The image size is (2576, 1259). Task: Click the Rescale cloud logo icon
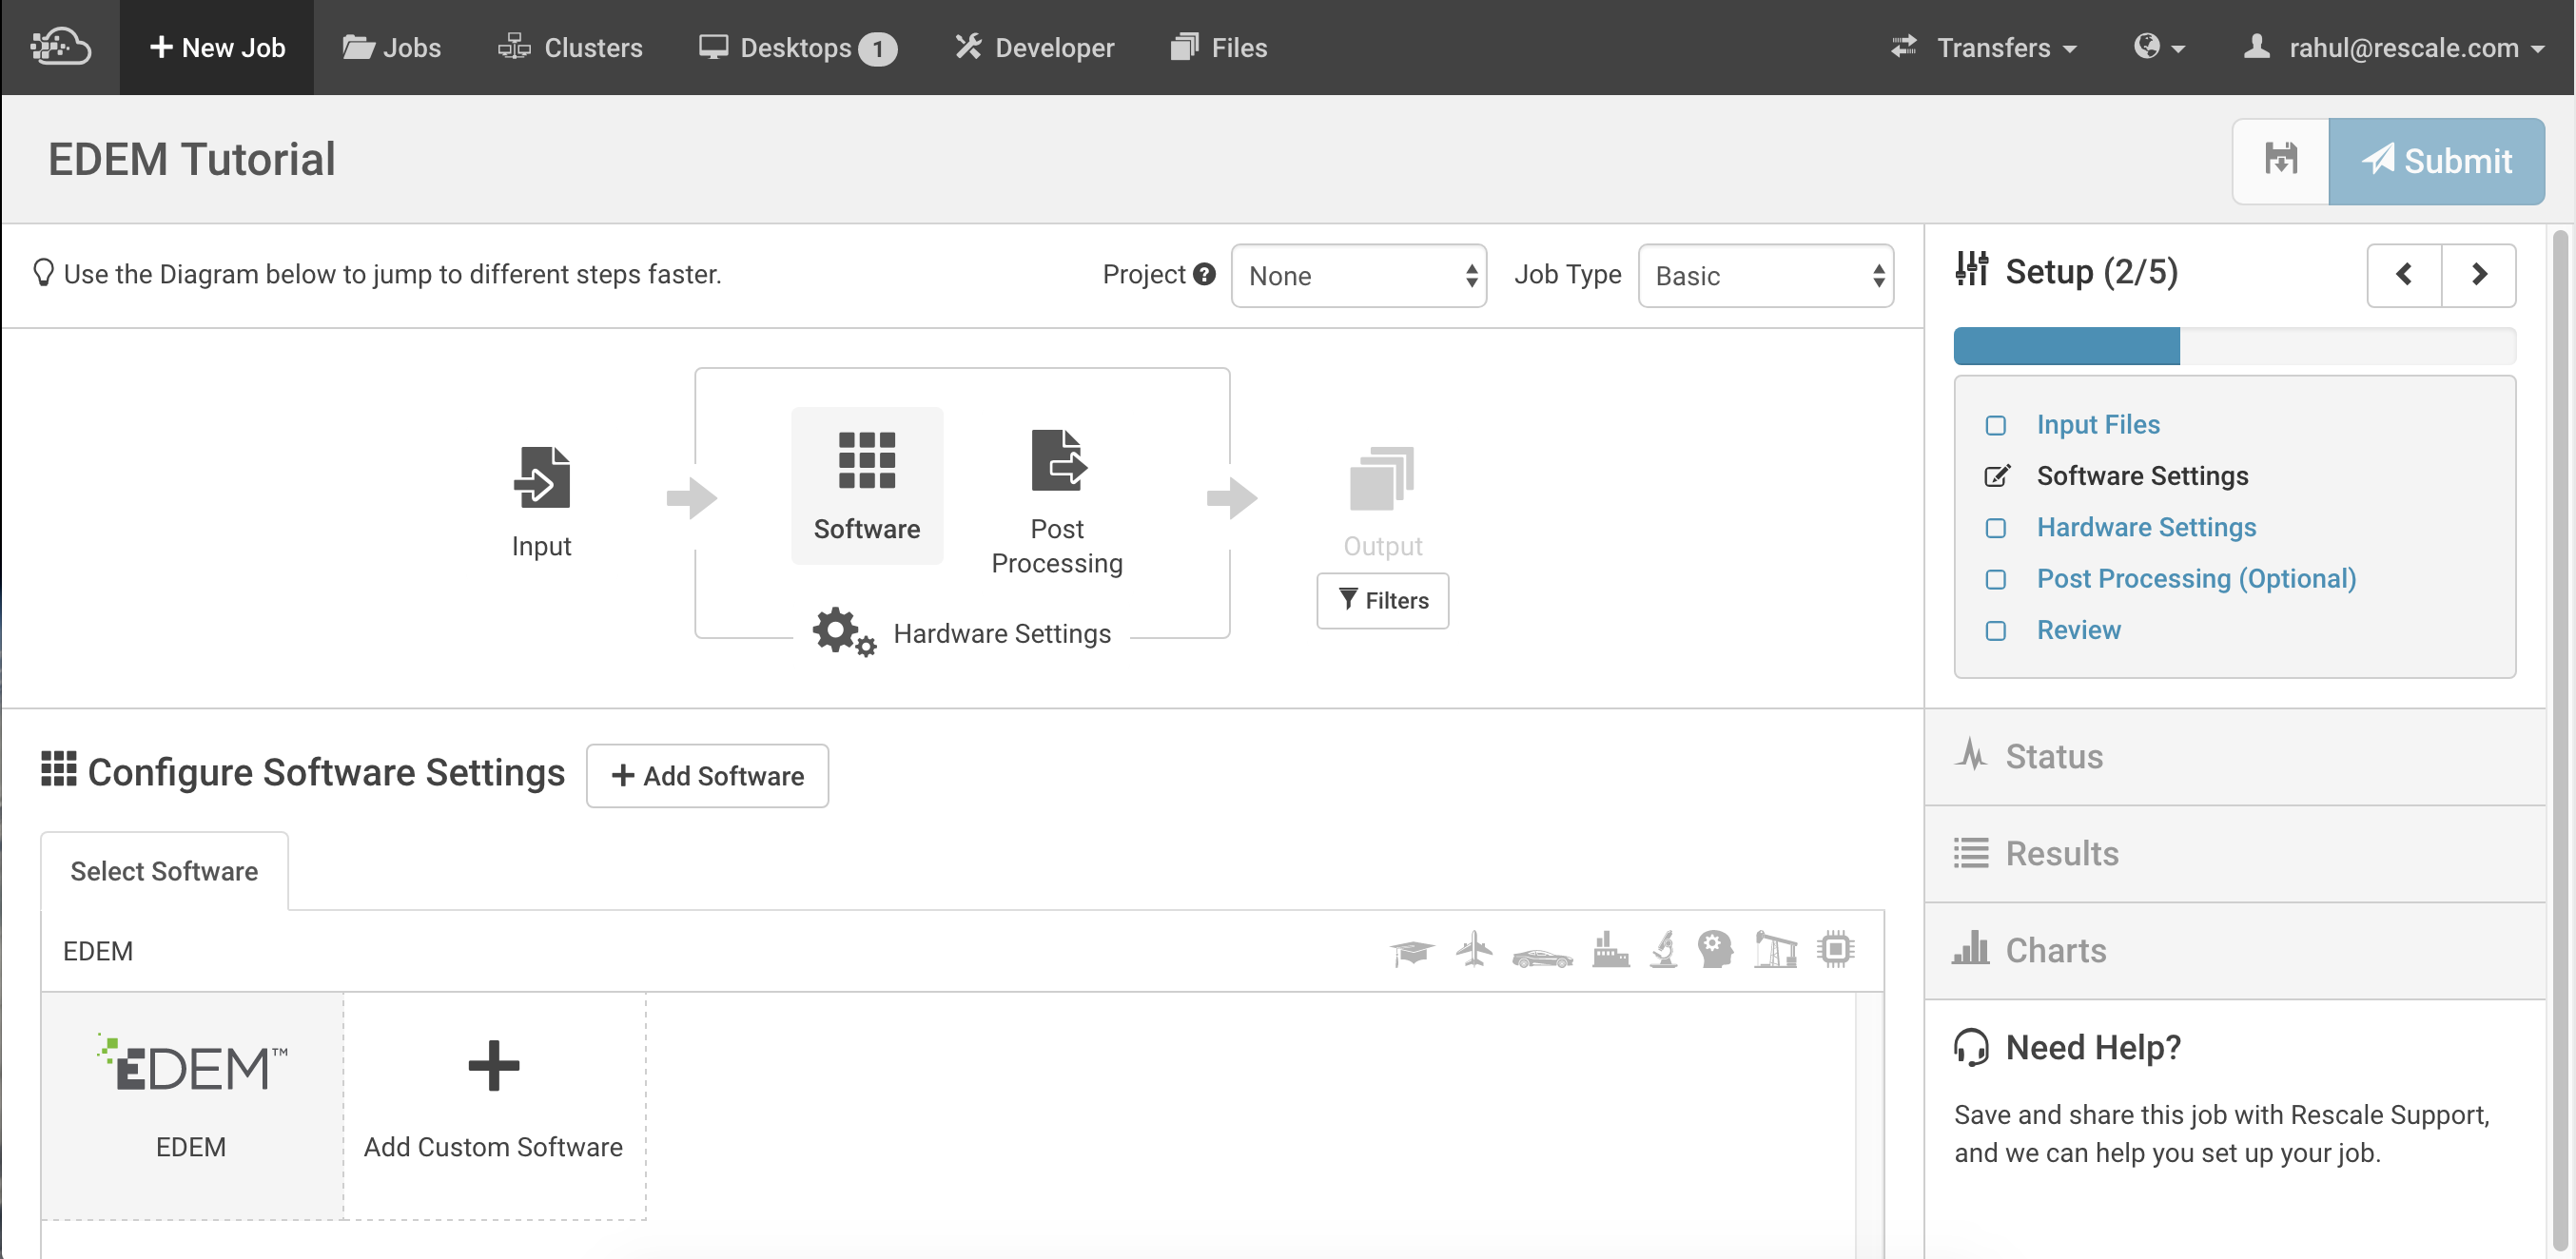click(x=60, y=46)
